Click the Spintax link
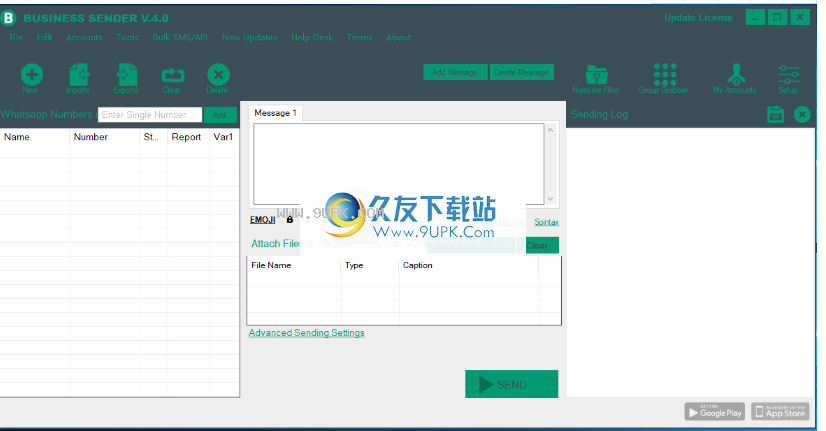The width and height of the screenshot is (826, 431). 546,222
